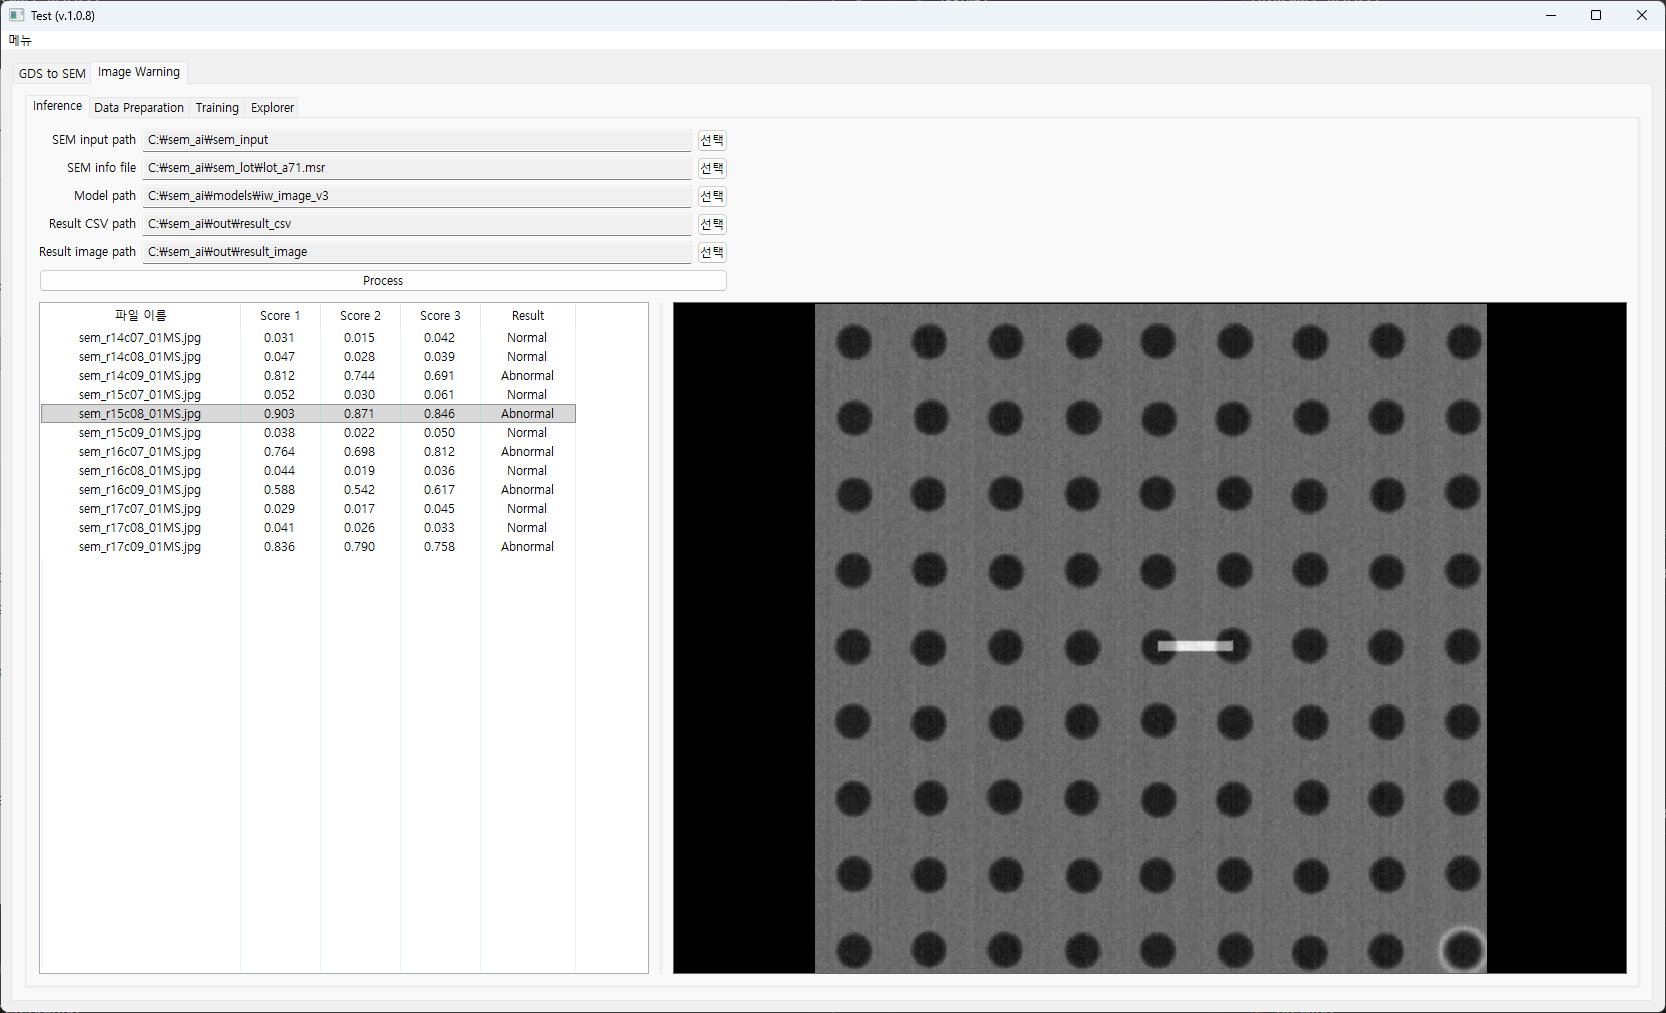Select row sem_r17c09_01MS.jpg
Screen dimensions: 1666x1013
[x=308, y=547]
